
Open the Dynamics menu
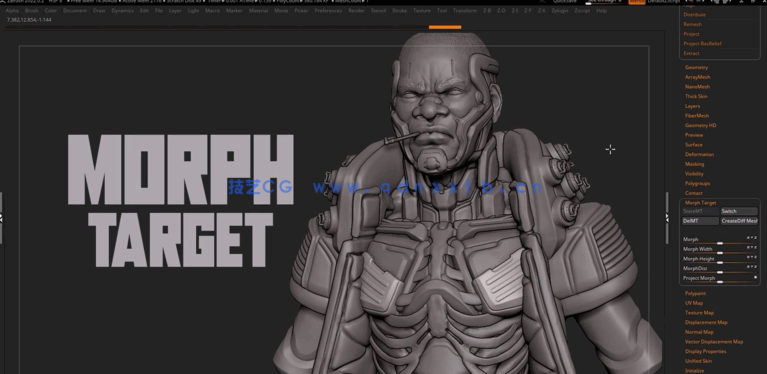point(122,10)
